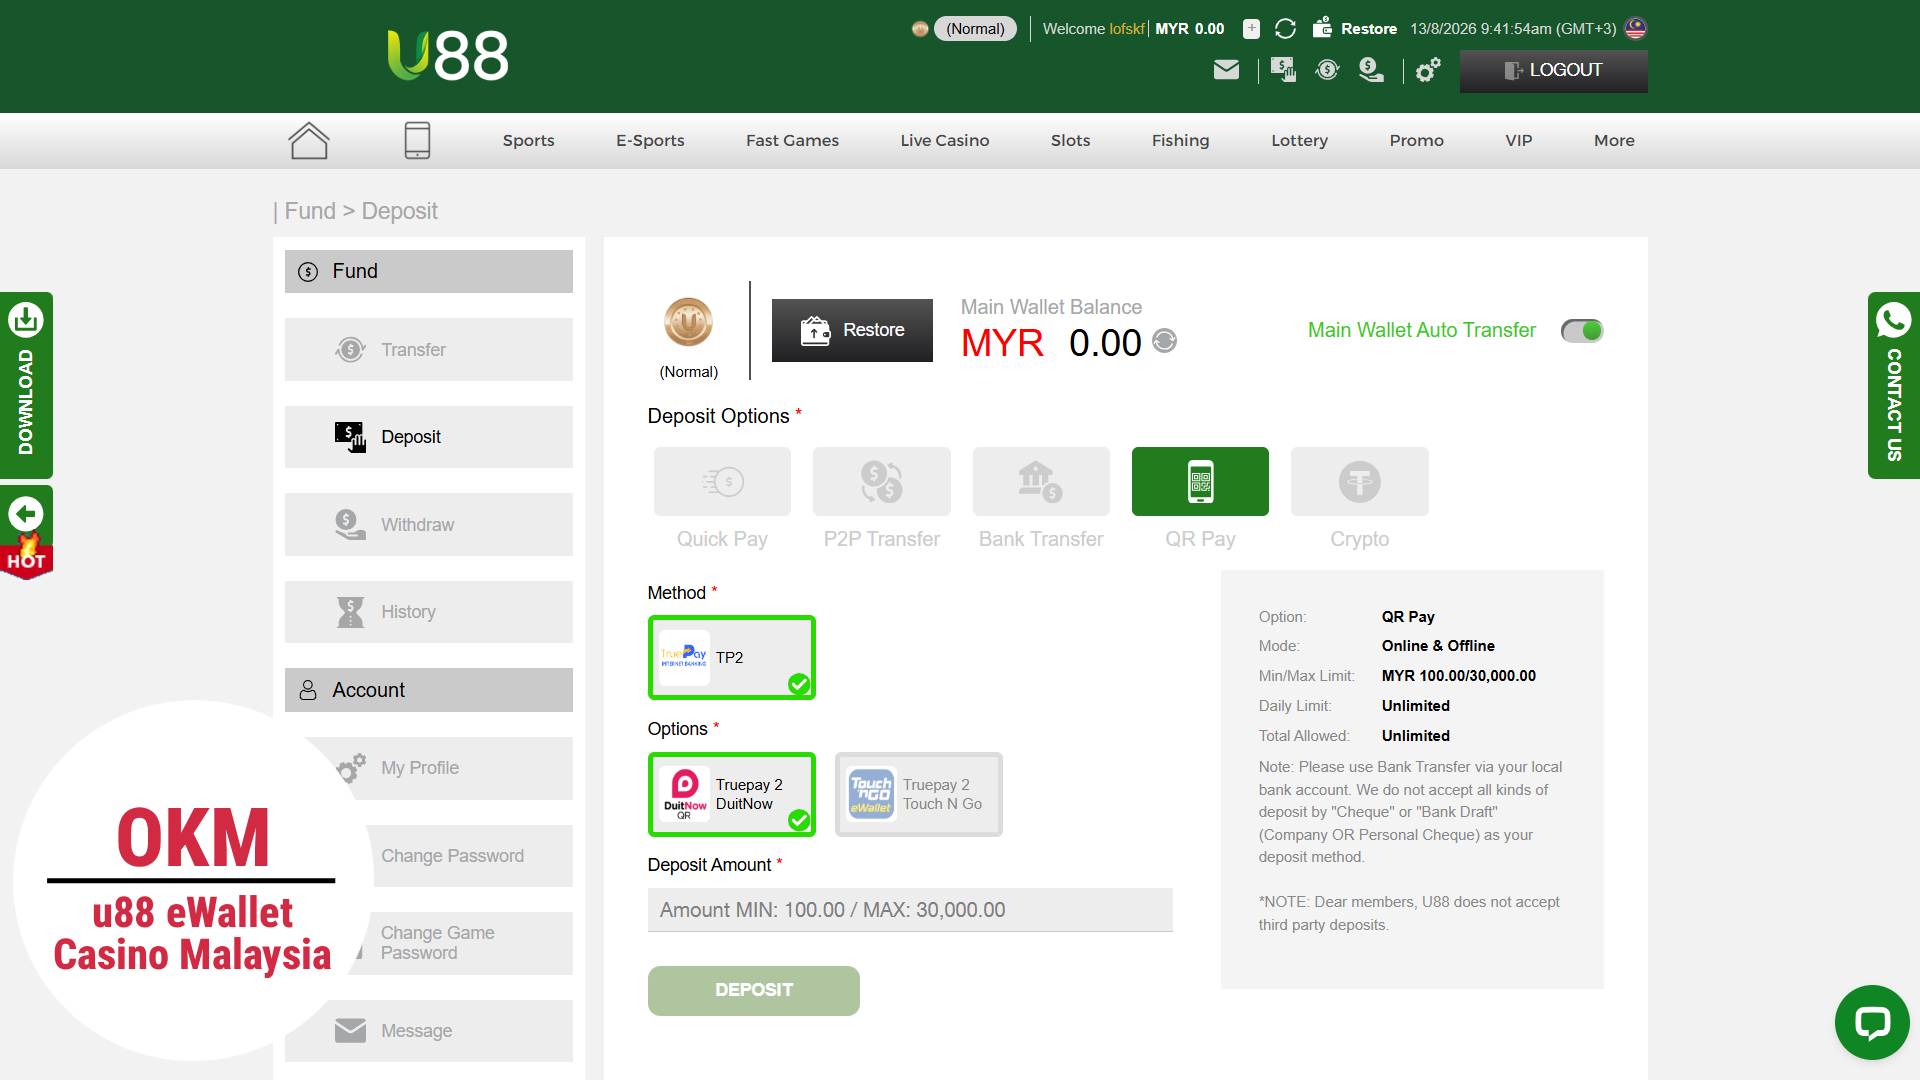This screenshot has width=1920, height=1080.
Task: Click the deposit icon in header
Action: click(x=1283, y=70)
